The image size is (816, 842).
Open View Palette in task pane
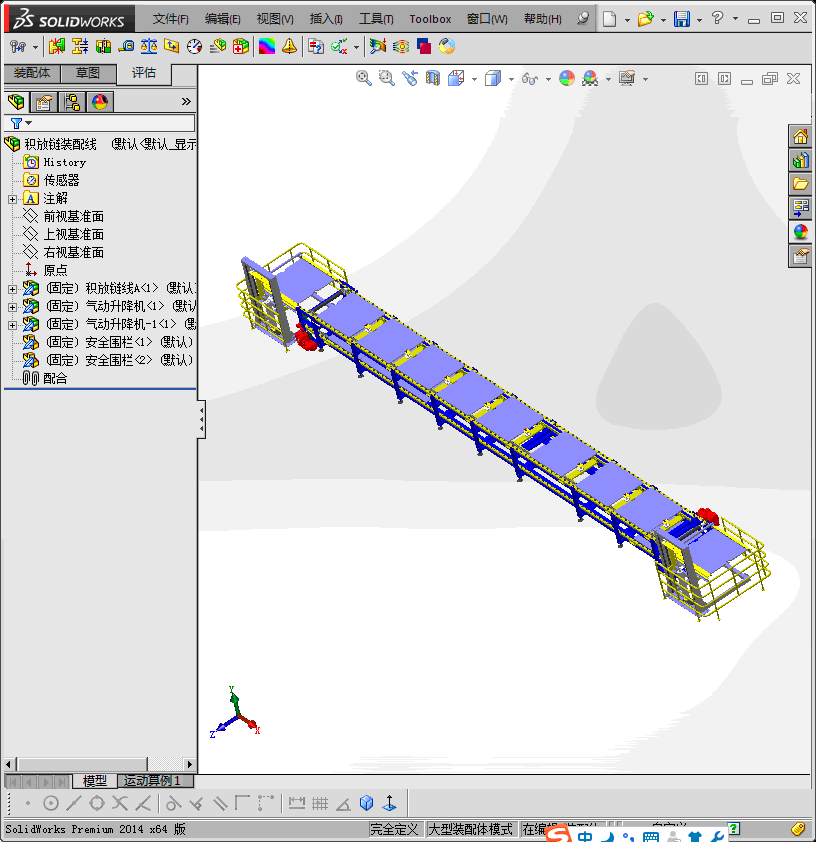800,208
